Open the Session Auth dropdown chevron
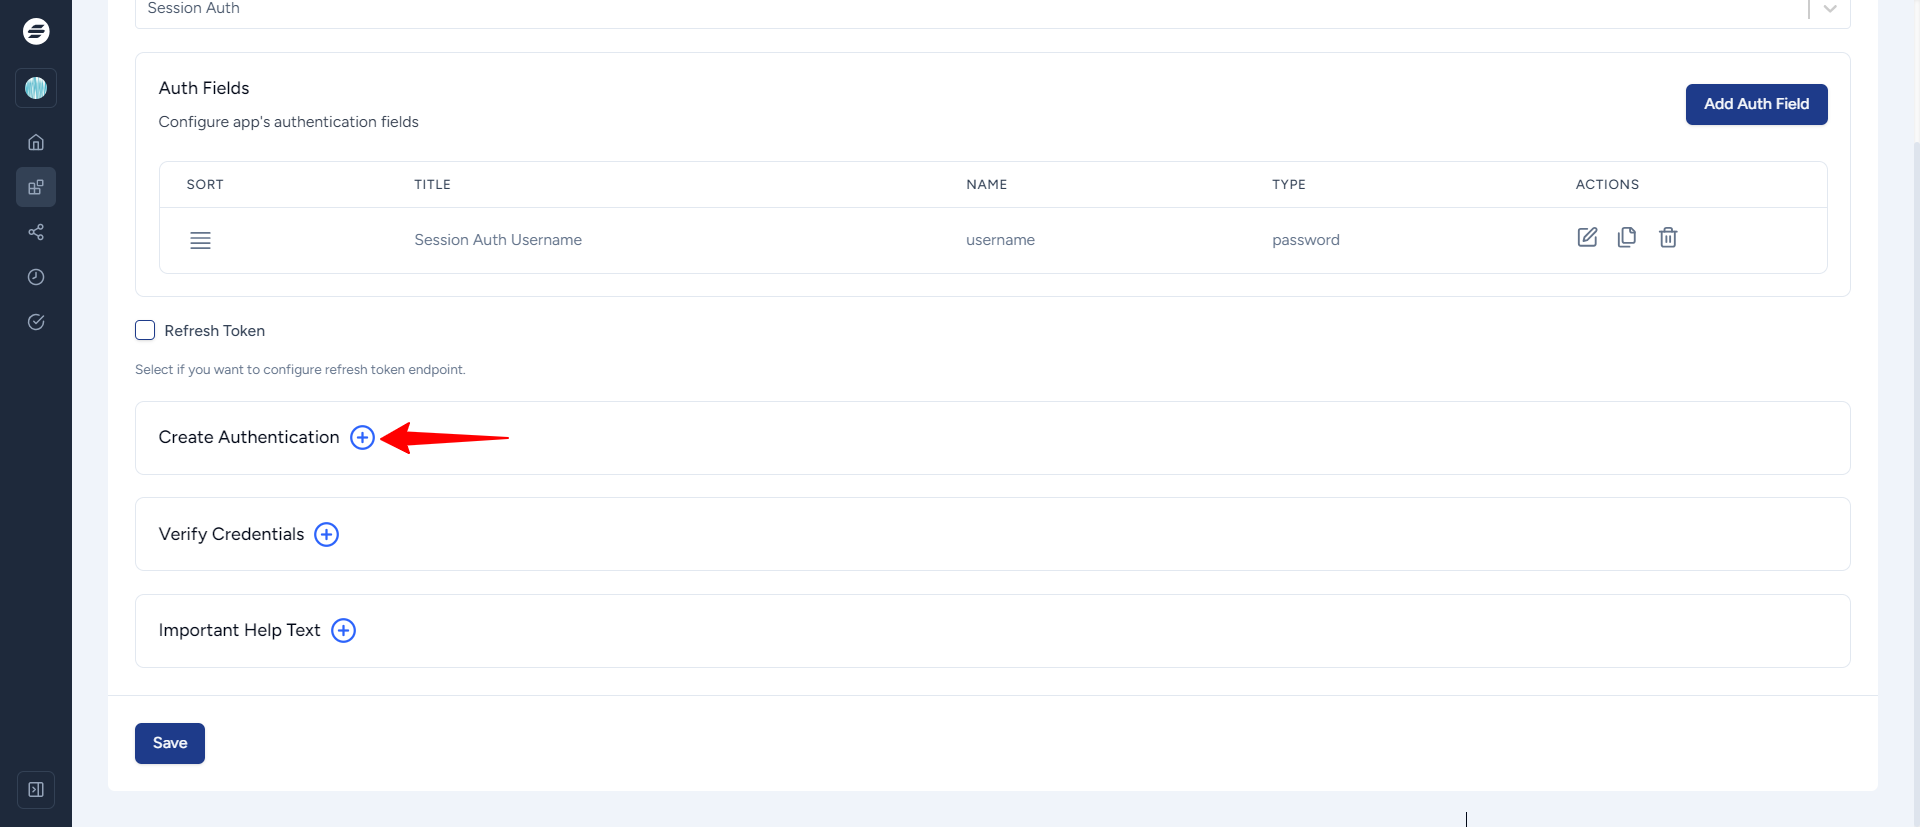1920x827 pixels. point(1829,9)
